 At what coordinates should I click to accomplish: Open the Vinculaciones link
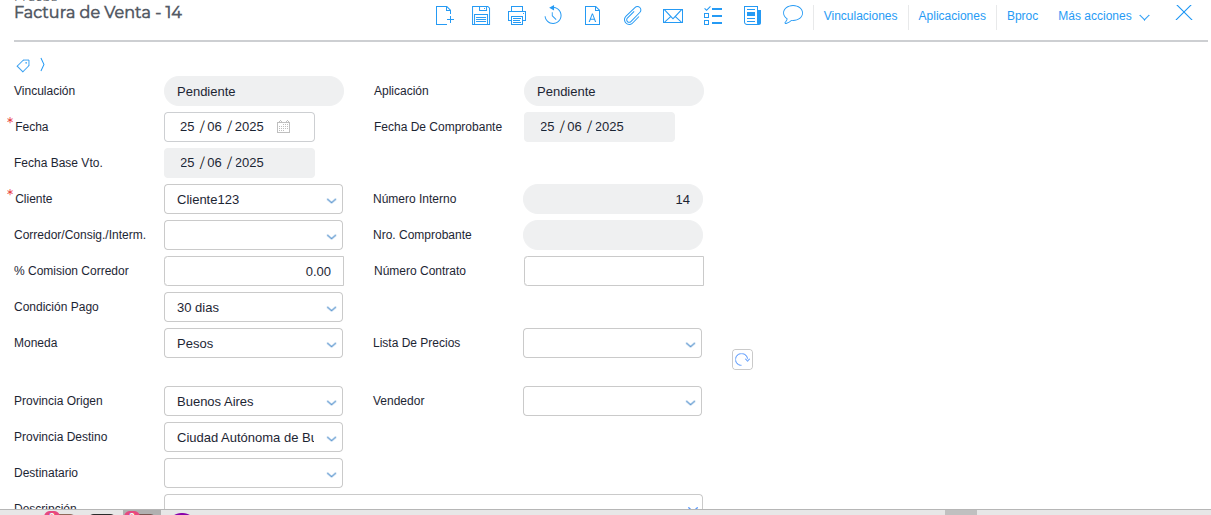point(860,16)
